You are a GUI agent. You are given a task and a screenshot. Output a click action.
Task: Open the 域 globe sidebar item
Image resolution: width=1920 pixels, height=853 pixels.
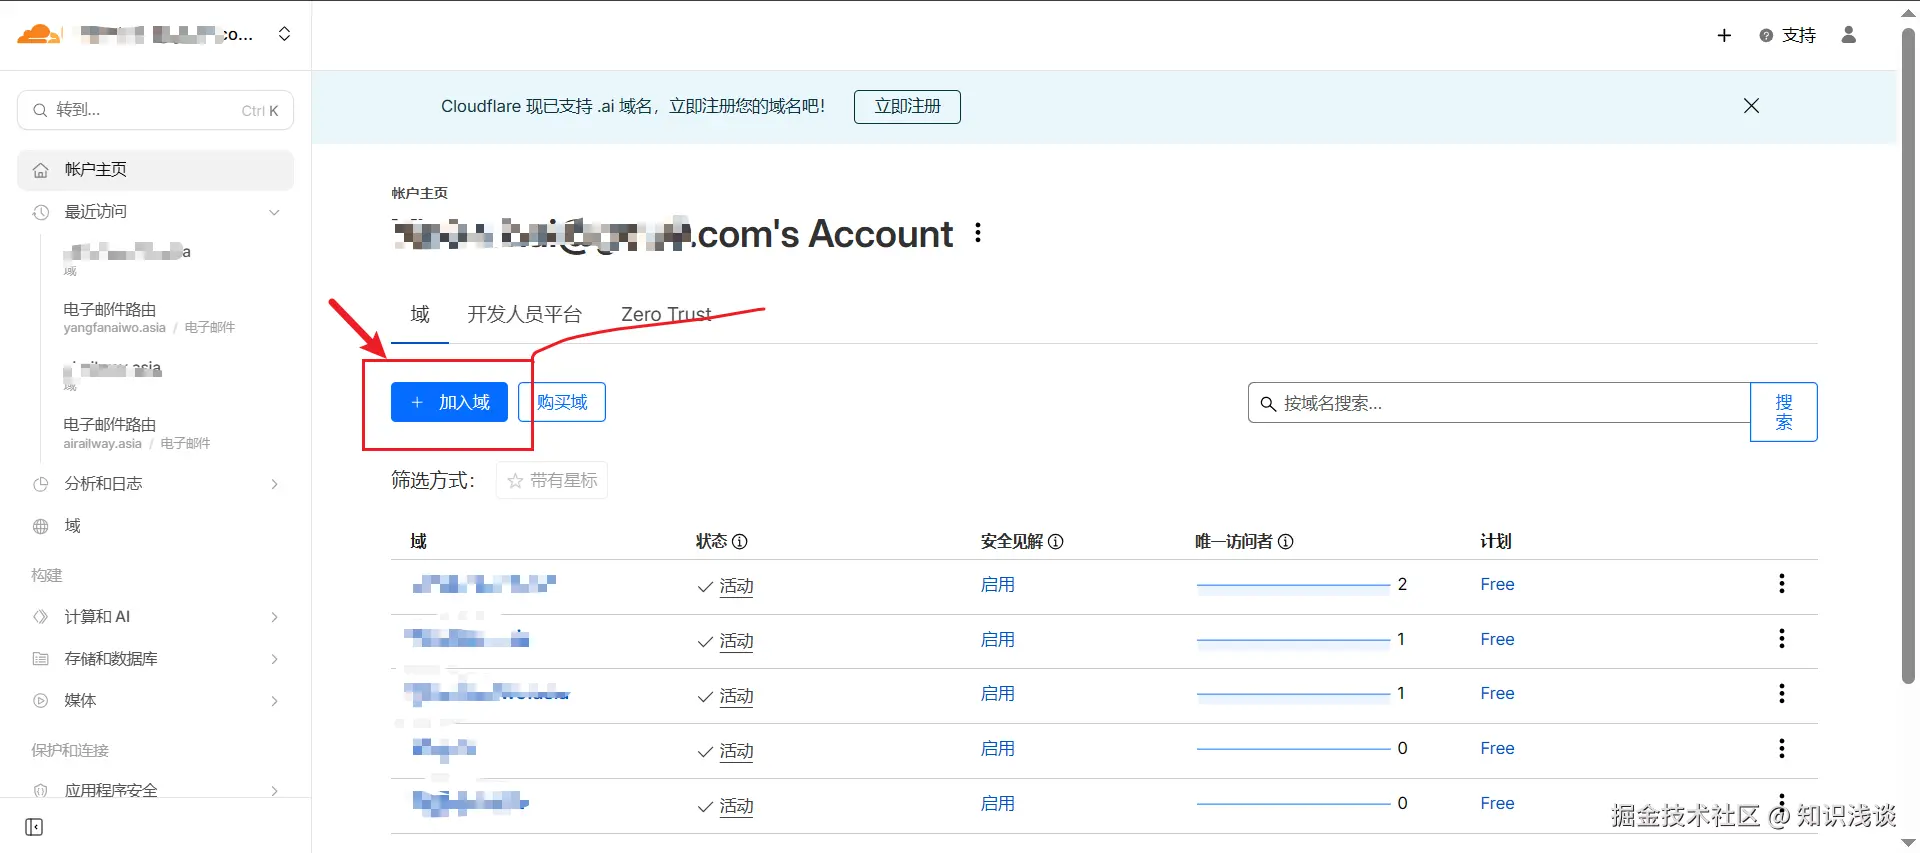click(x=155, y=526)
